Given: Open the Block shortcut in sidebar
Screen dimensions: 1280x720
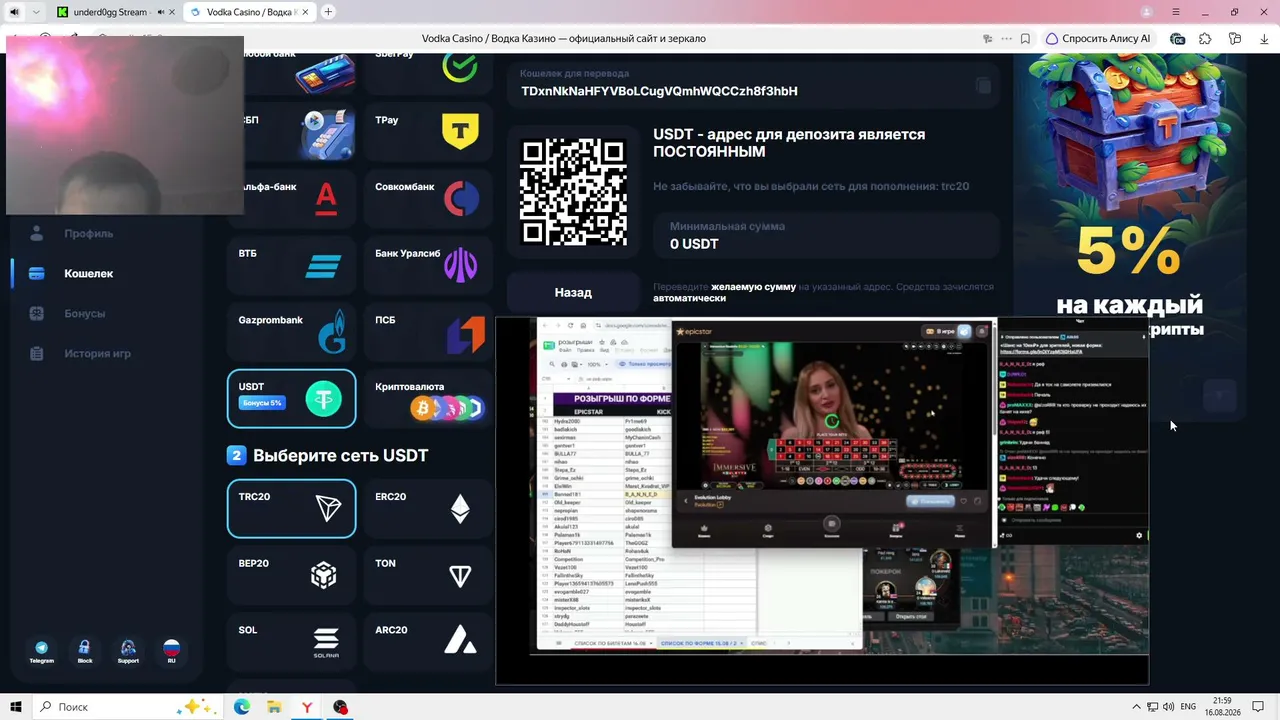Looking at the screenshot, I should 84,652.
